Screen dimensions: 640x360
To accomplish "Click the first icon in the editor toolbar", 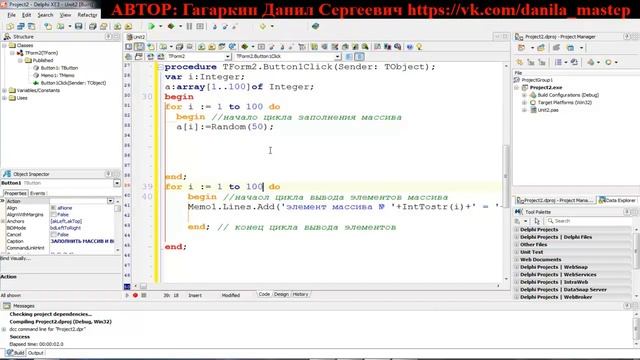I will tap(129, 47).
